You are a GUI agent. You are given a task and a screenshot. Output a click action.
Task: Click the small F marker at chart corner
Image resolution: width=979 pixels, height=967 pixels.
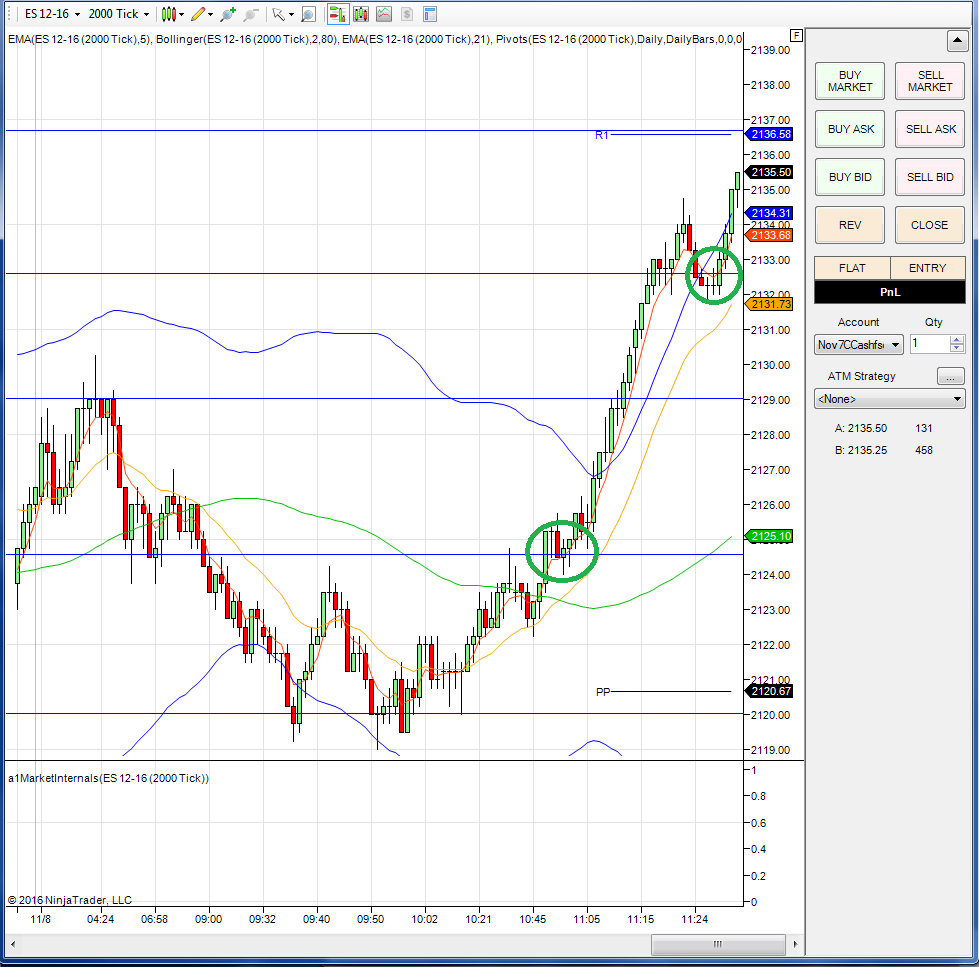(796, 36)
